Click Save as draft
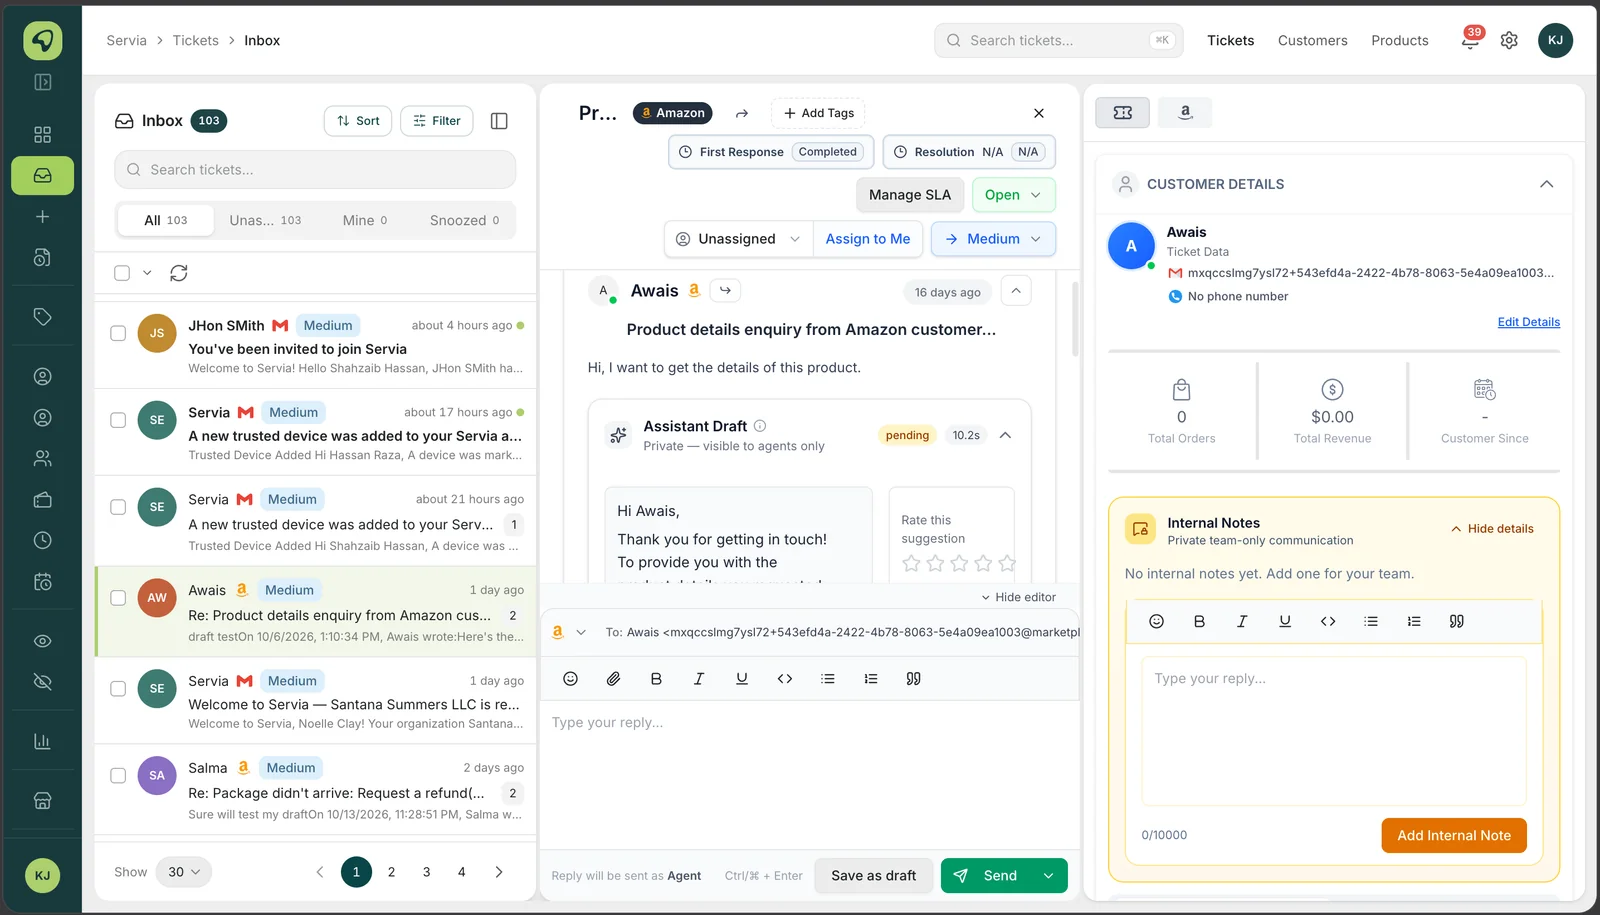This screenshot has height=915, width=1600. point(873,876)
